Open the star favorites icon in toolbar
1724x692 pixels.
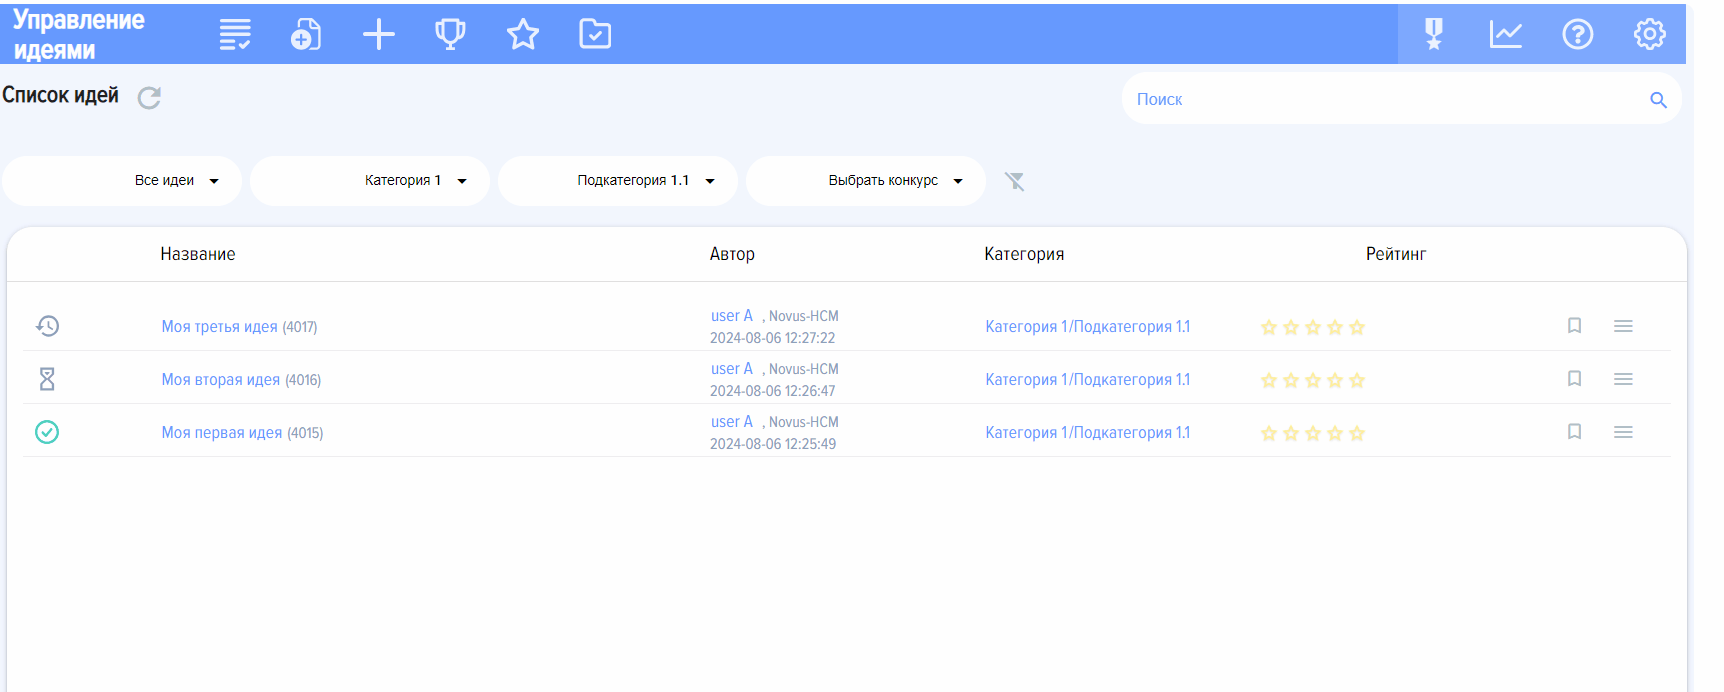(x=523, y=35)
